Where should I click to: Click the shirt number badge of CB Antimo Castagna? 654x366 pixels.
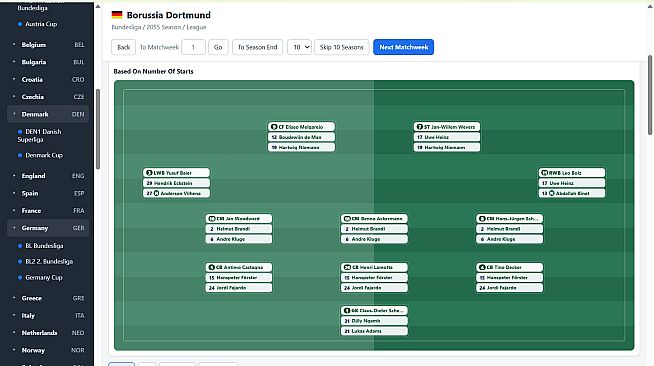(x=211, y=267)
